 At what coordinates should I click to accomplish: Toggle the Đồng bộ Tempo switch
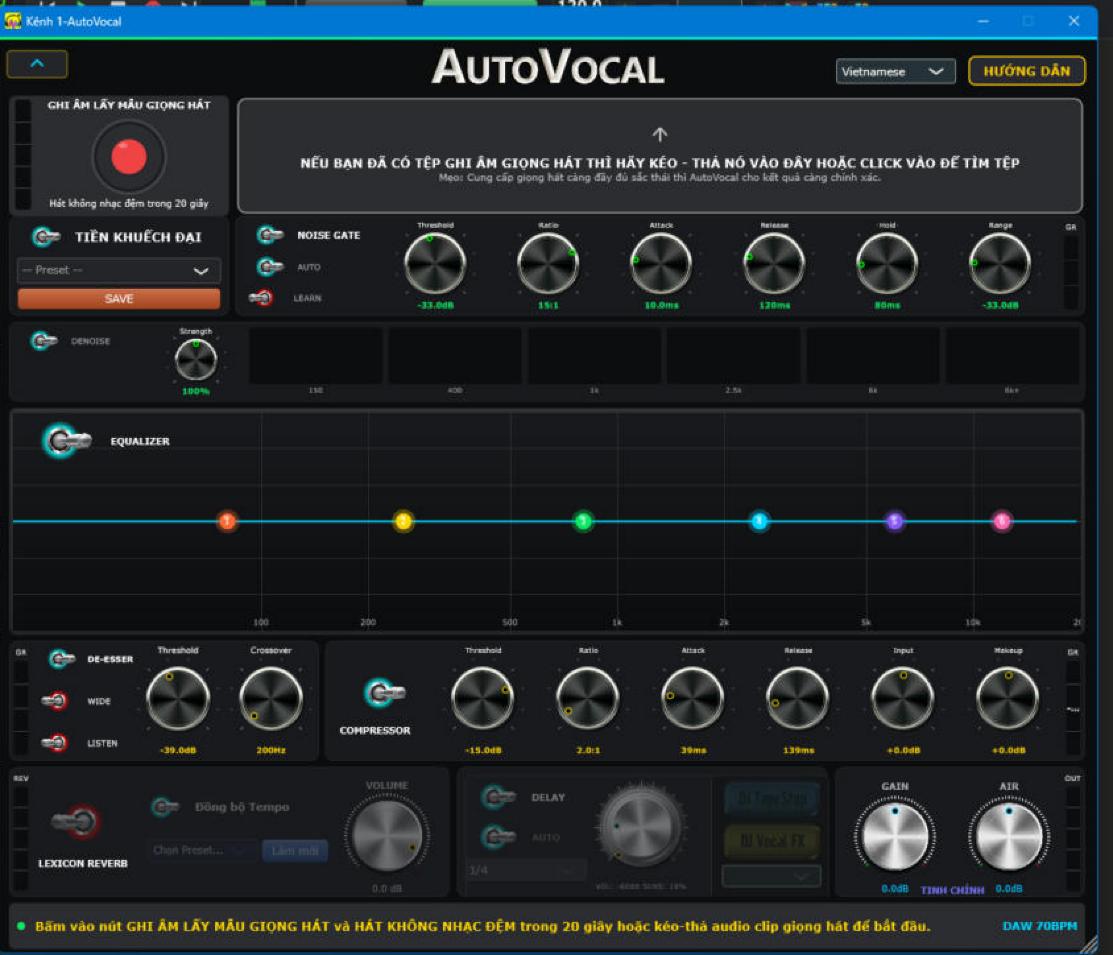pyautogui.click(x=165, y=807)
